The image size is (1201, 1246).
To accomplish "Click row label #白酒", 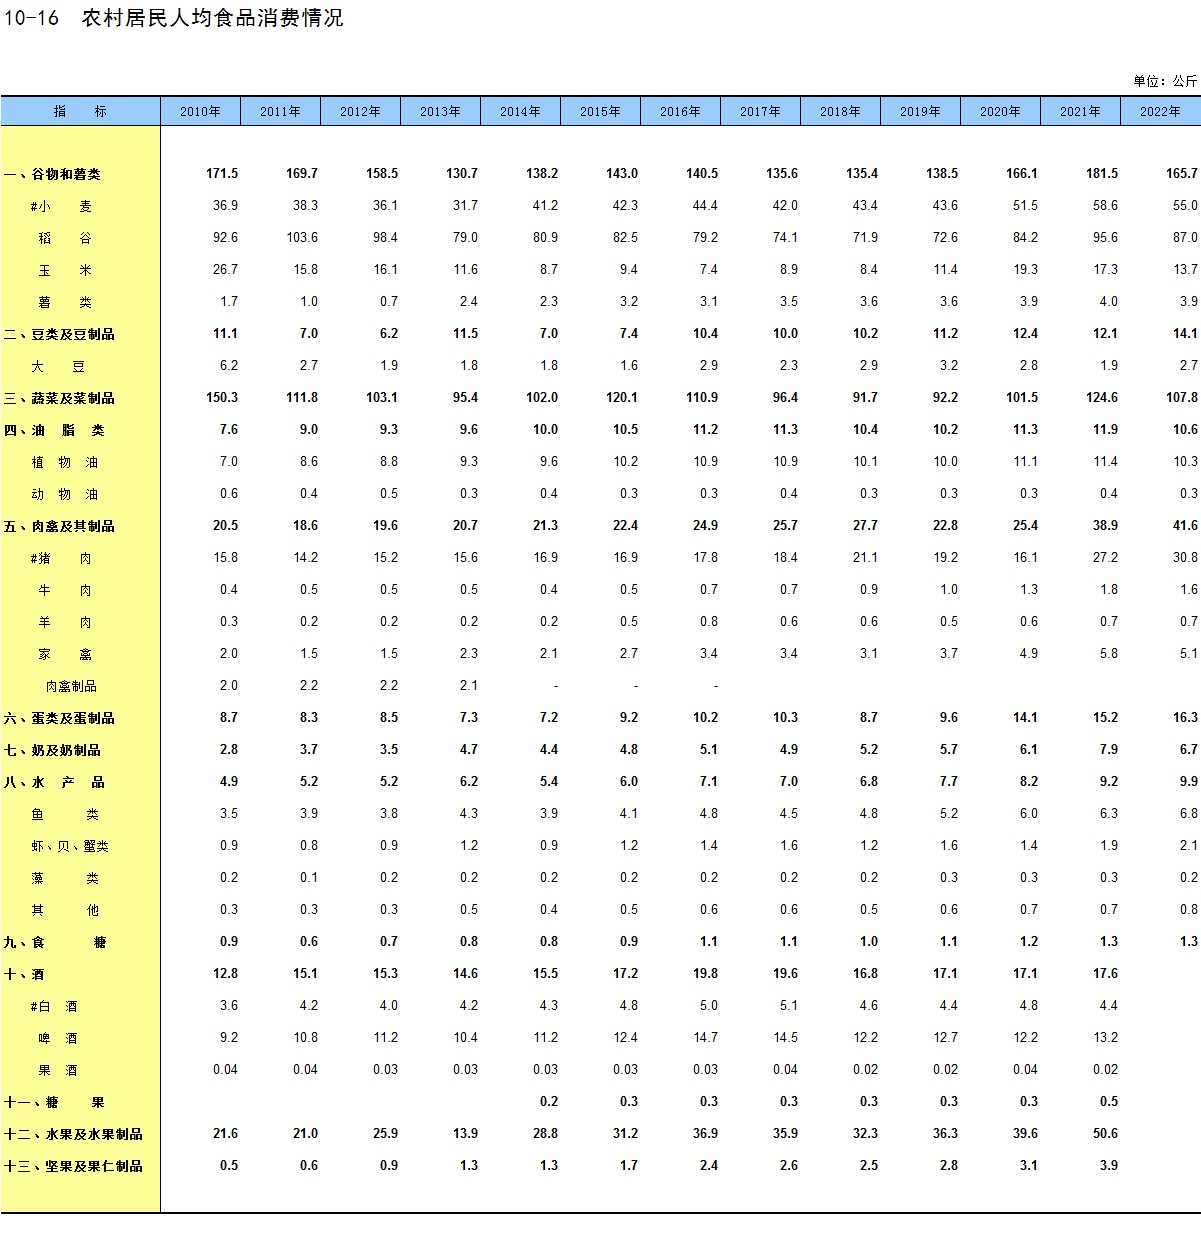I will click(x=54, y=1006).
